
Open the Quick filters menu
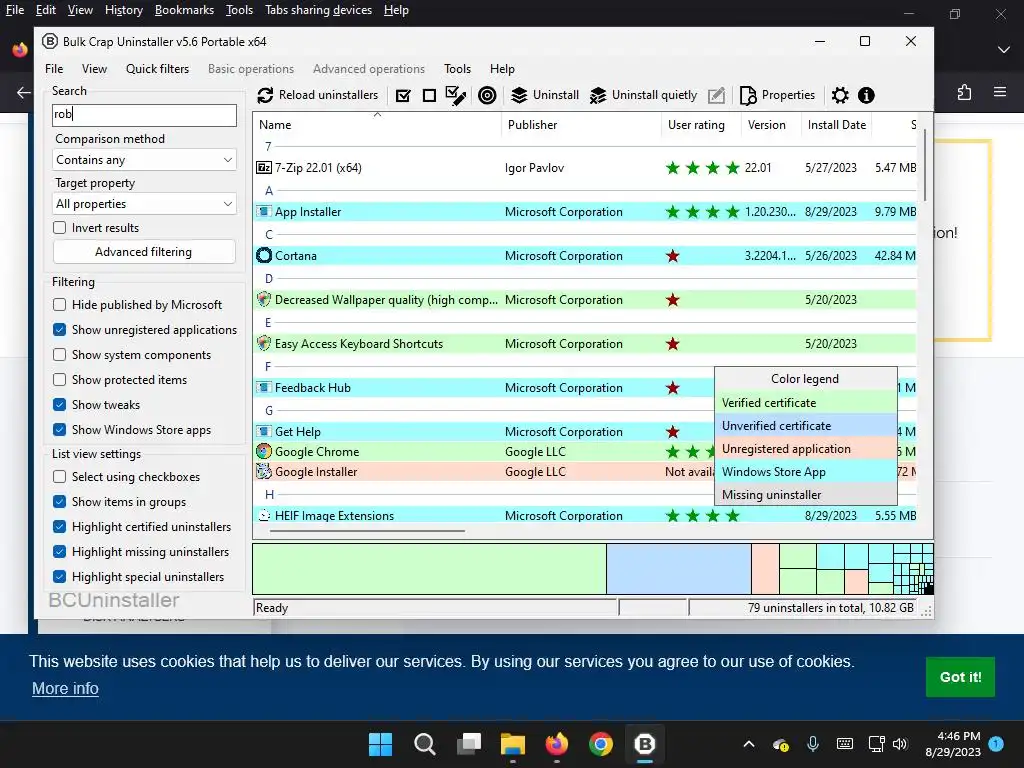(157, 69)
